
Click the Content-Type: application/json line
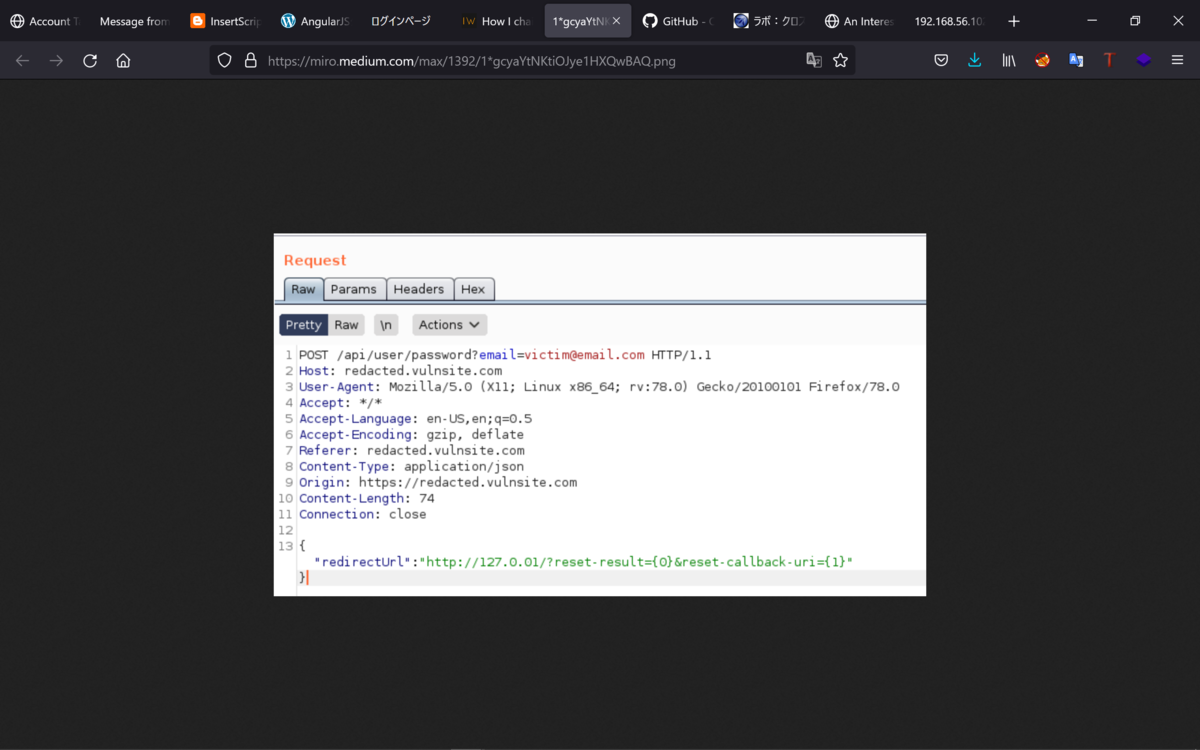[x=411, y=467]
